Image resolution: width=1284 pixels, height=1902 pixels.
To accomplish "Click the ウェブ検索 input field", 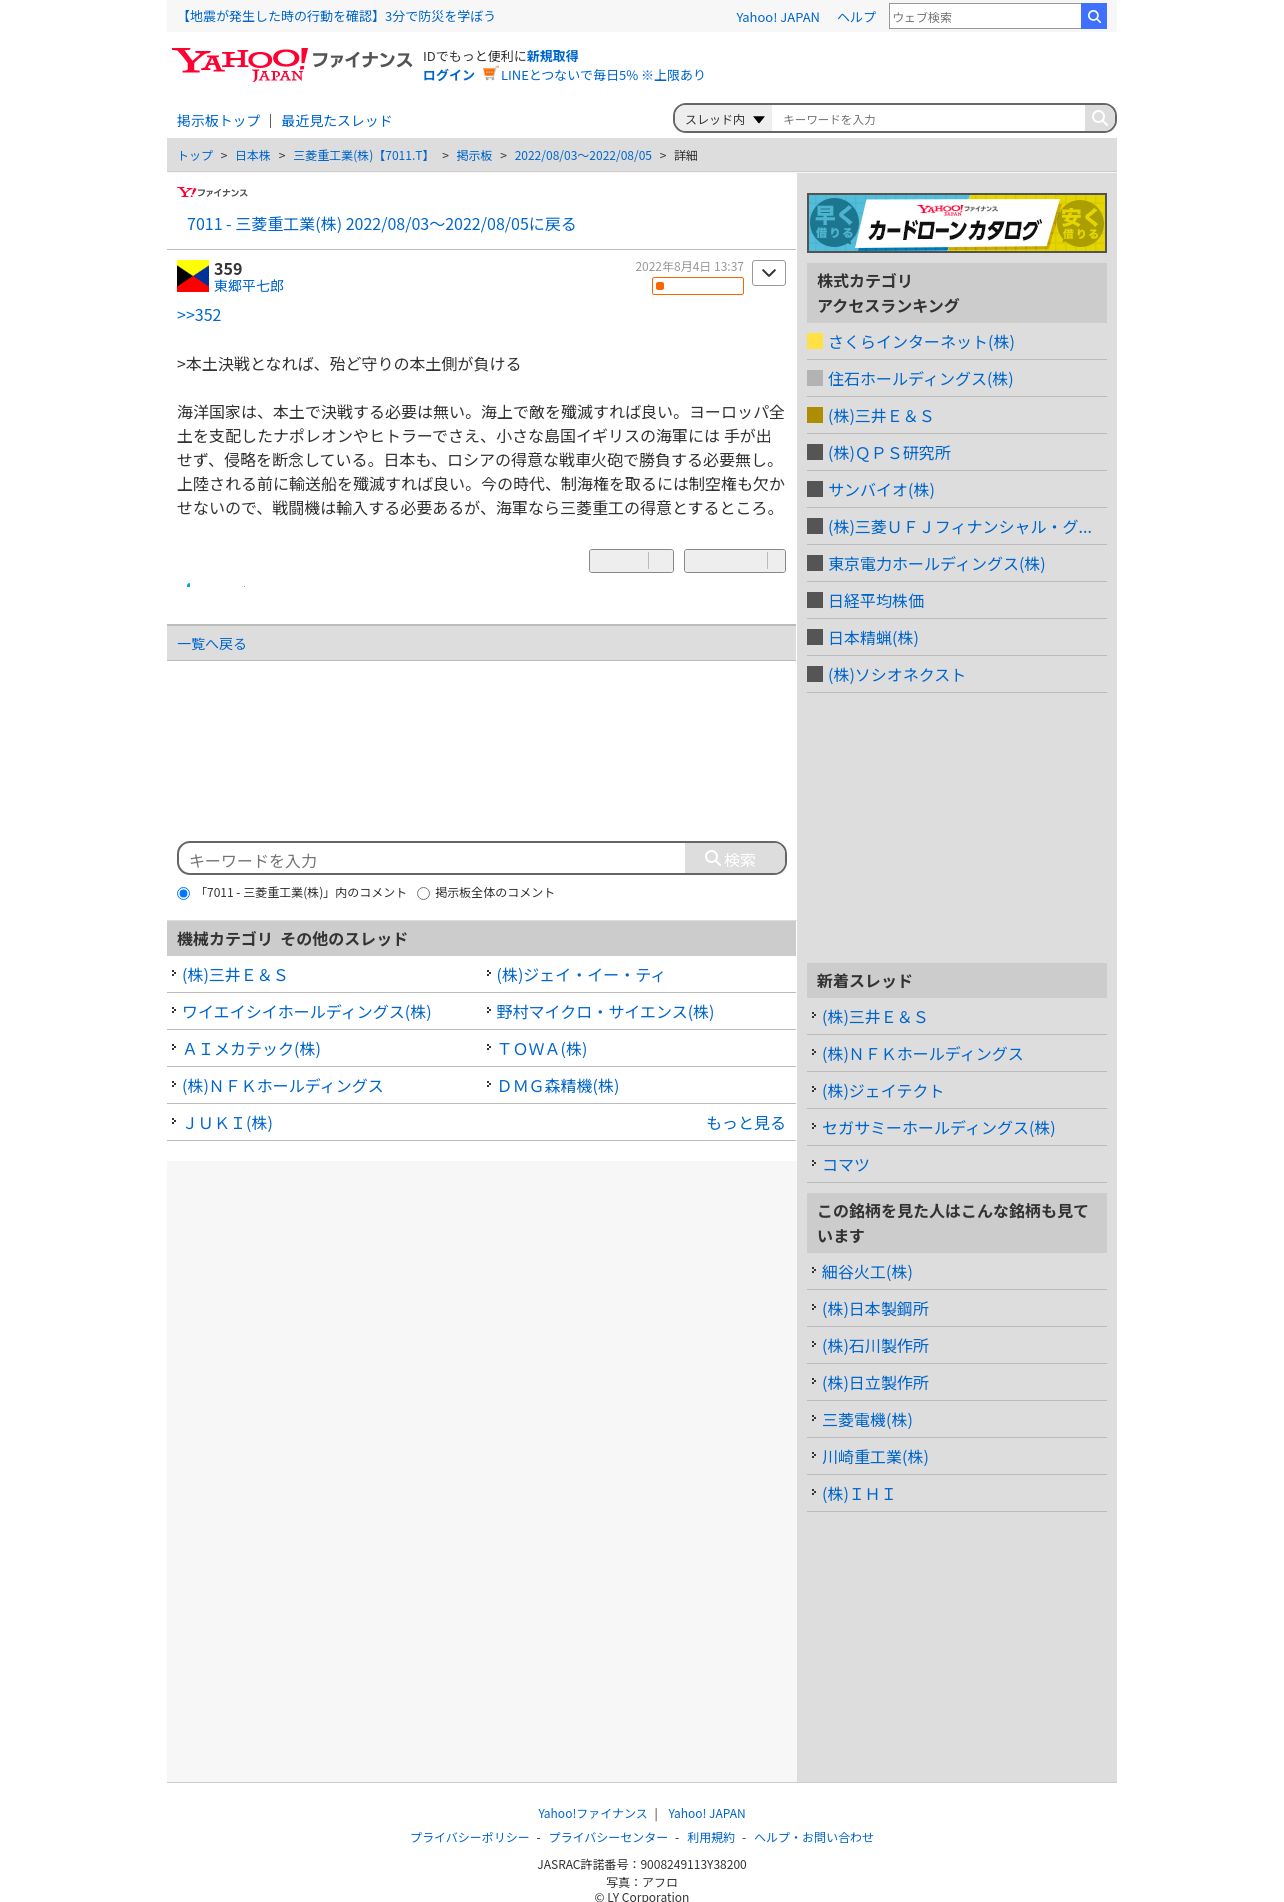I will click(984, 16).
